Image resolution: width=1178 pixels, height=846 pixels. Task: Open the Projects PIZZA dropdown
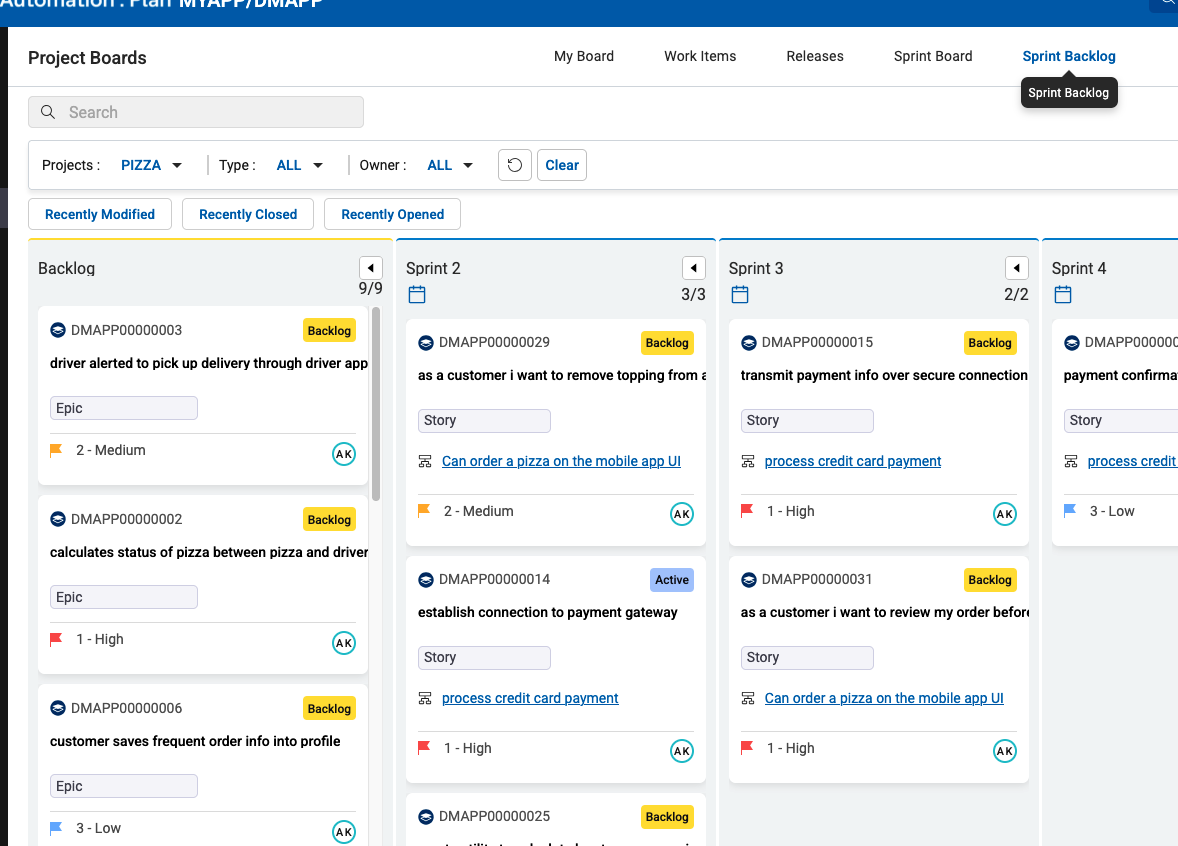tap(152, 165)
